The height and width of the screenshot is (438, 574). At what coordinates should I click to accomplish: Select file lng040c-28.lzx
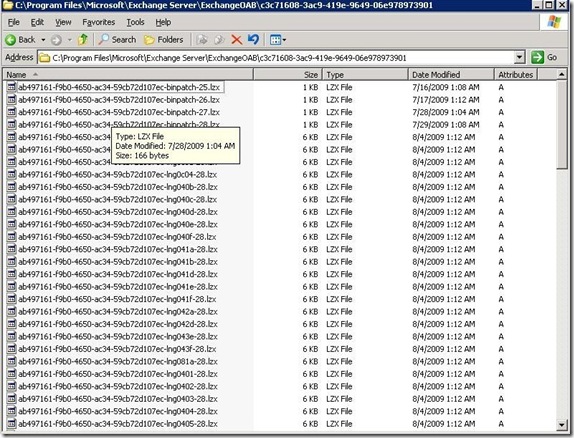[x=118, y=199]
